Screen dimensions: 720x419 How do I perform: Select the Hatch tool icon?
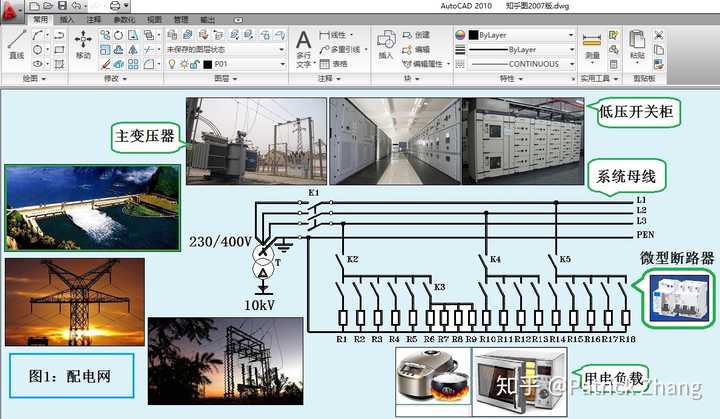(59, 64)
